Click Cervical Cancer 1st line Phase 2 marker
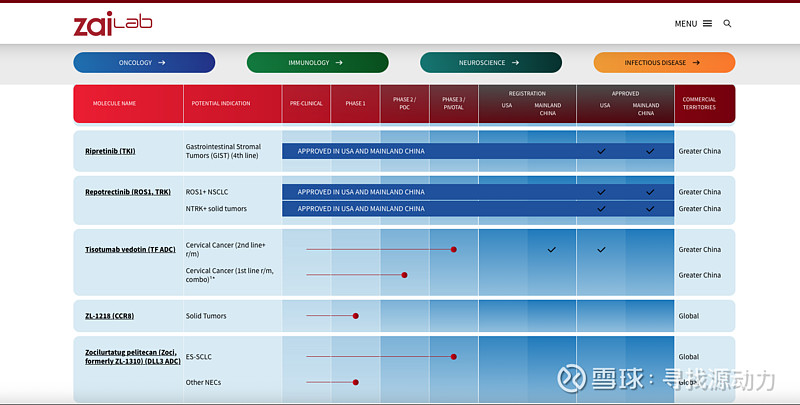This screenshot has height=405, width=800. [404, 275]
